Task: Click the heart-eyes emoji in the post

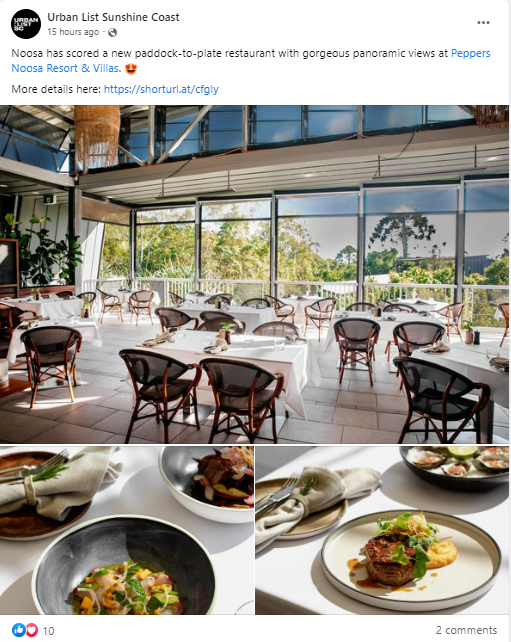Action: 131,68
